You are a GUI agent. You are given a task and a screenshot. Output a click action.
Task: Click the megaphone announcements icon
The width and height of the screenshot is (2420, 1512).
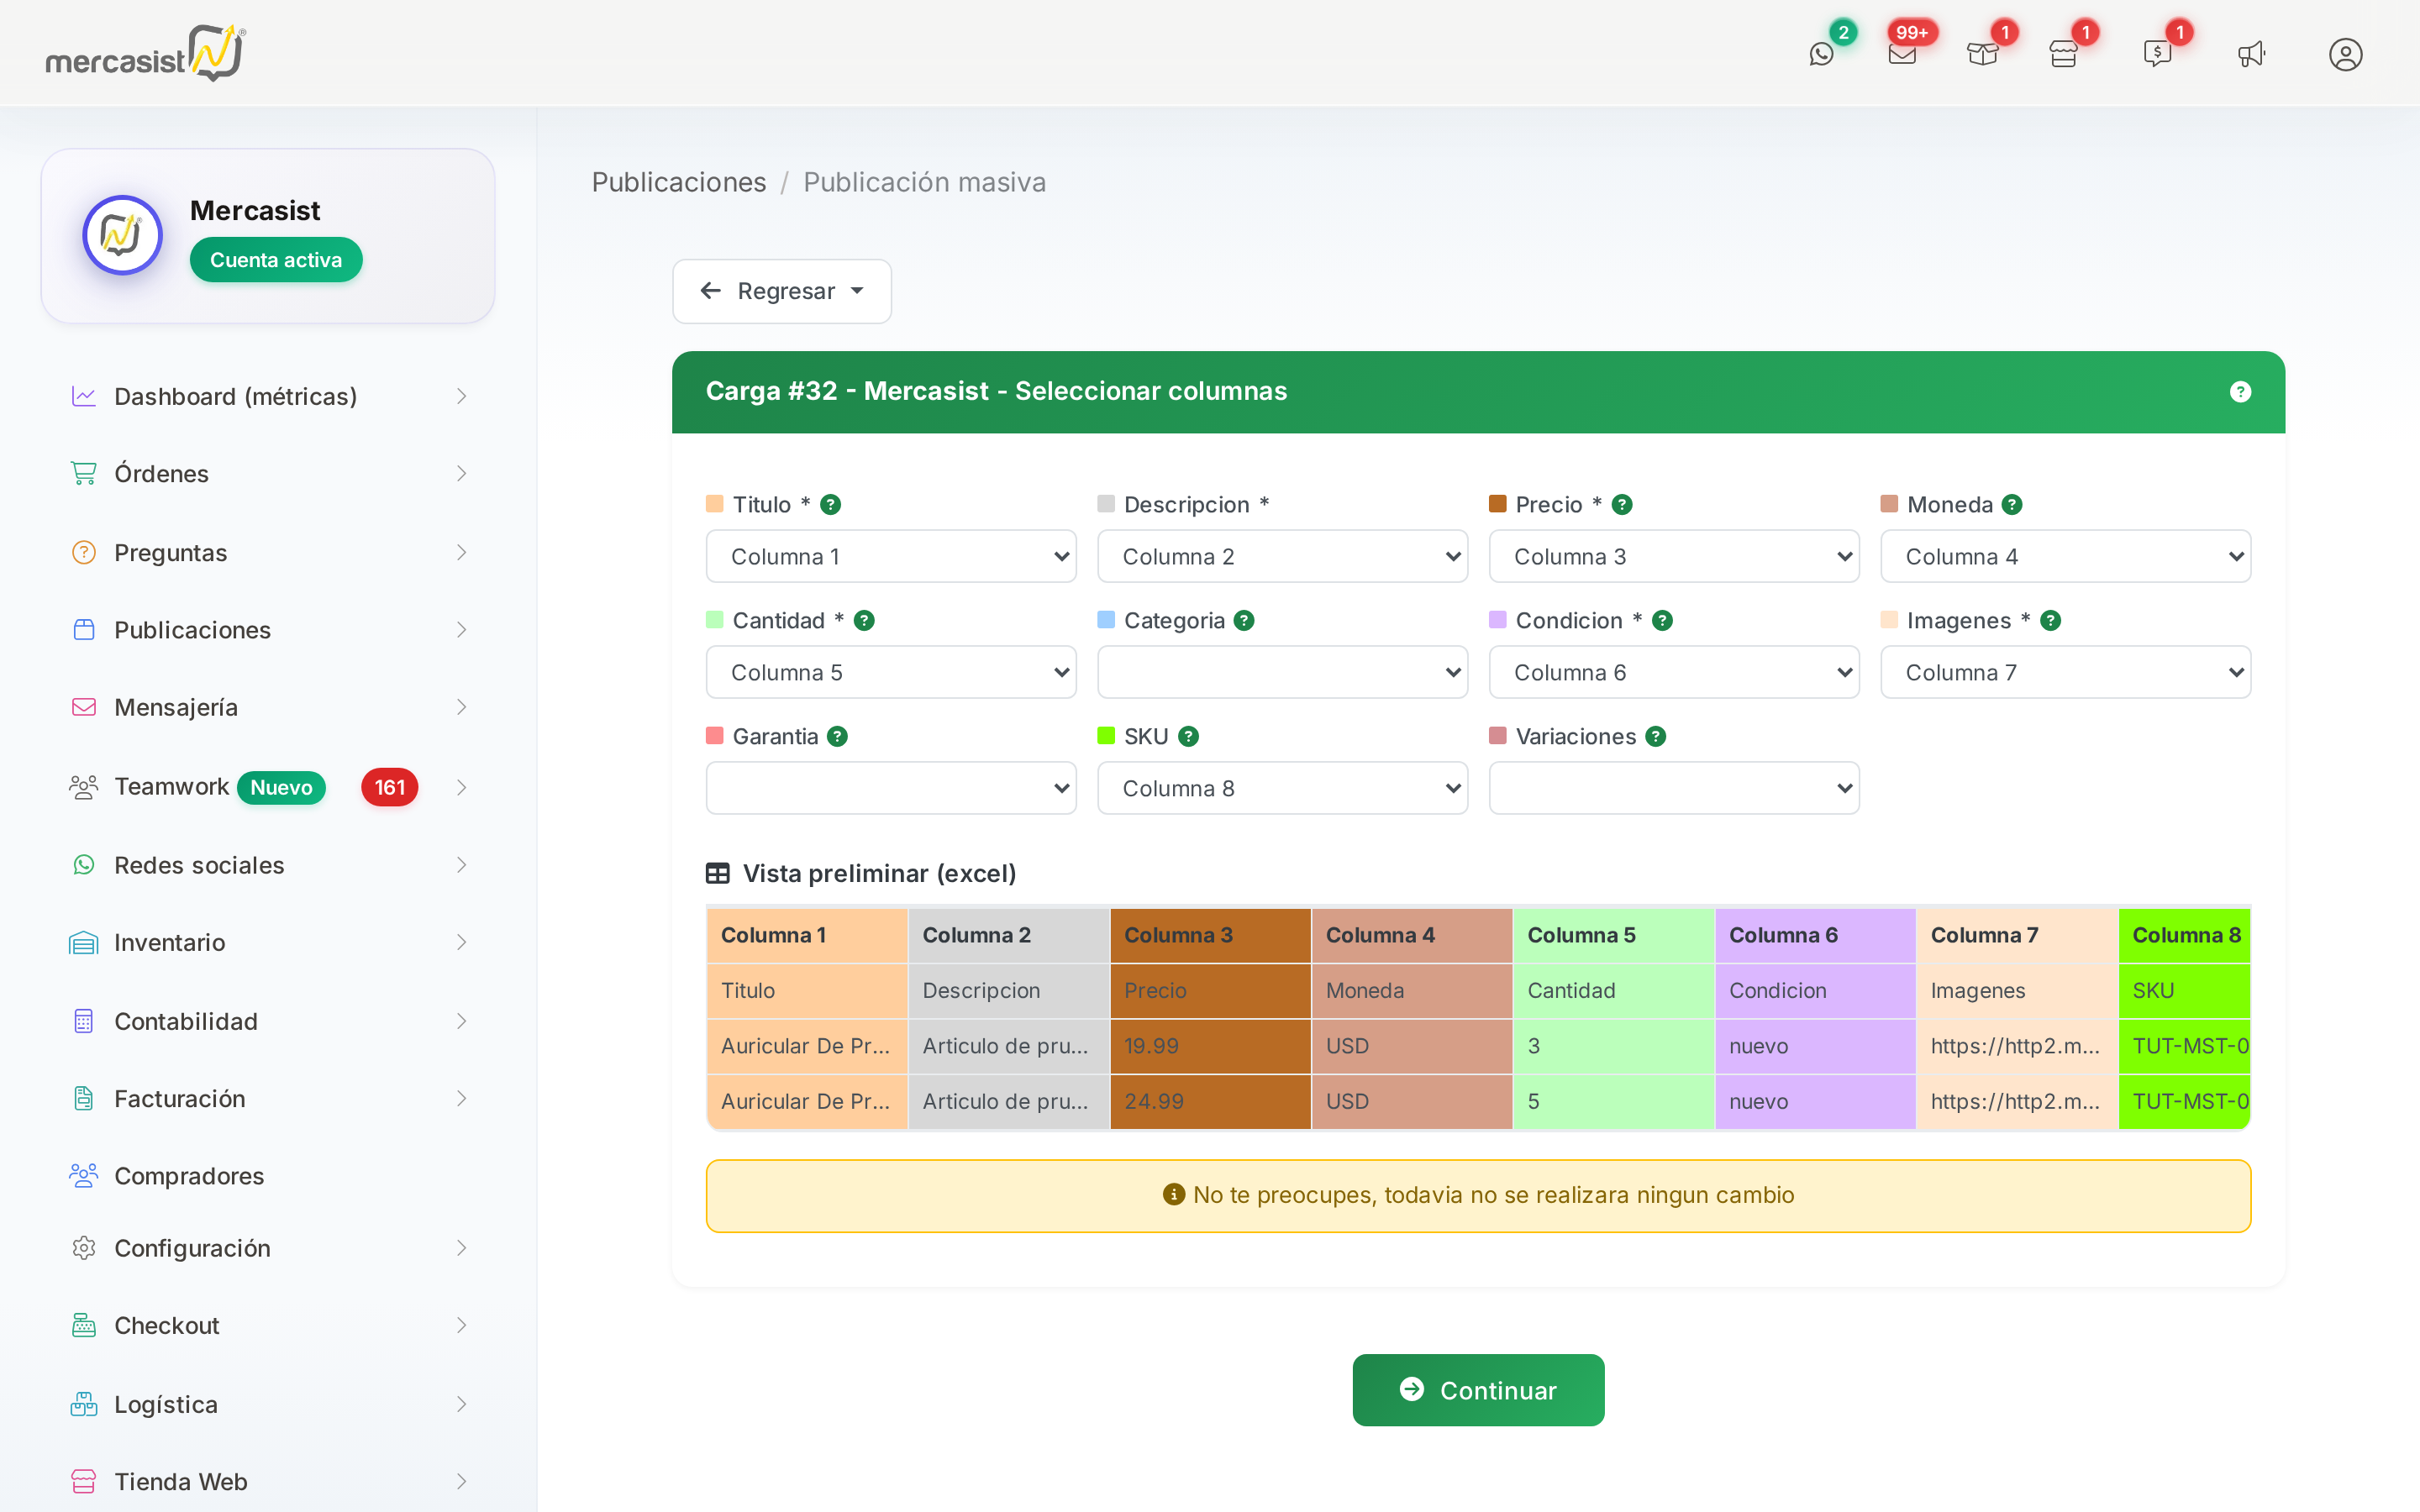(x=2251, y=54)
